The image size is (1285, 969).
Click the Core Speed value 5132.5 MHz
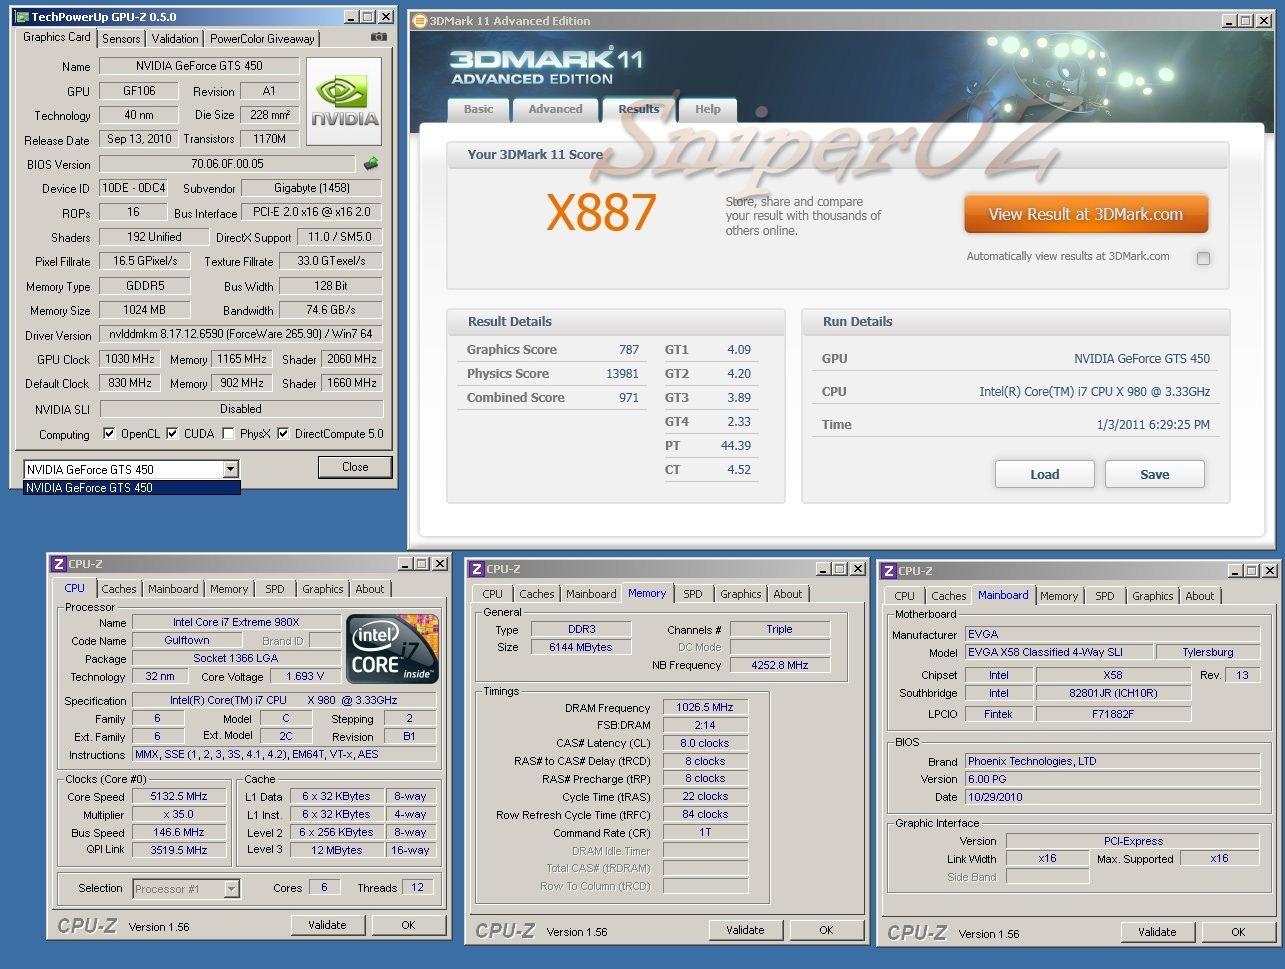(180, 797)
